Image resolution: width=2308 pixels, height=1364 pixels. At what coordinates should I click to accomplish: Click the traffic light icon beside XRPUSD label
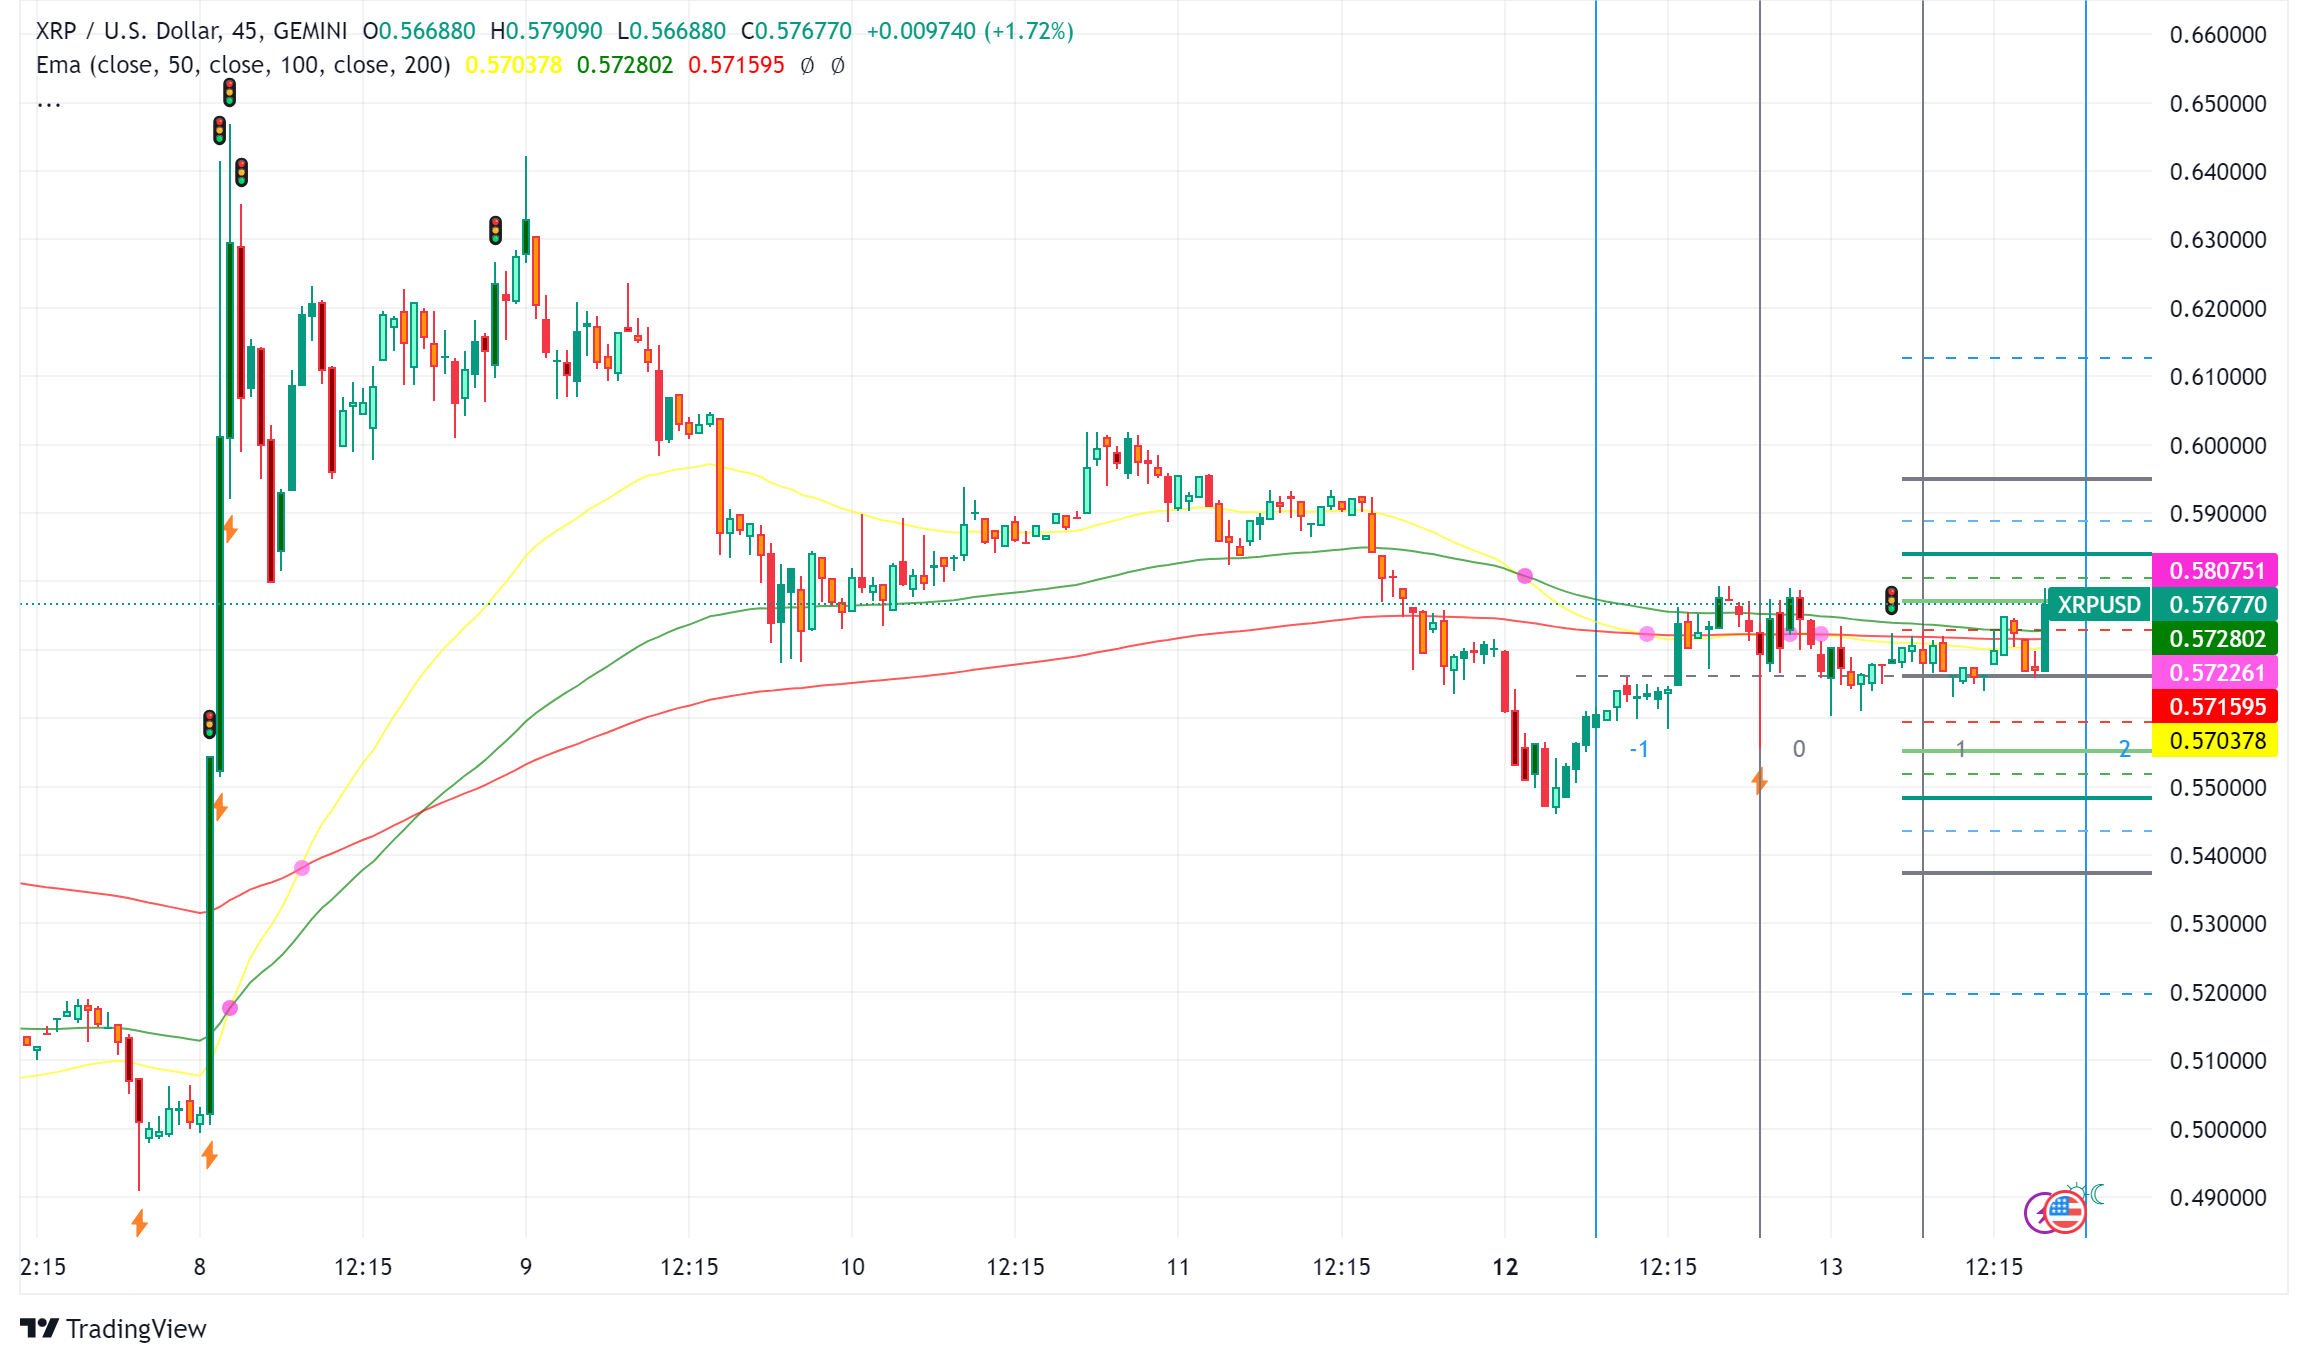pos(1891,600)
